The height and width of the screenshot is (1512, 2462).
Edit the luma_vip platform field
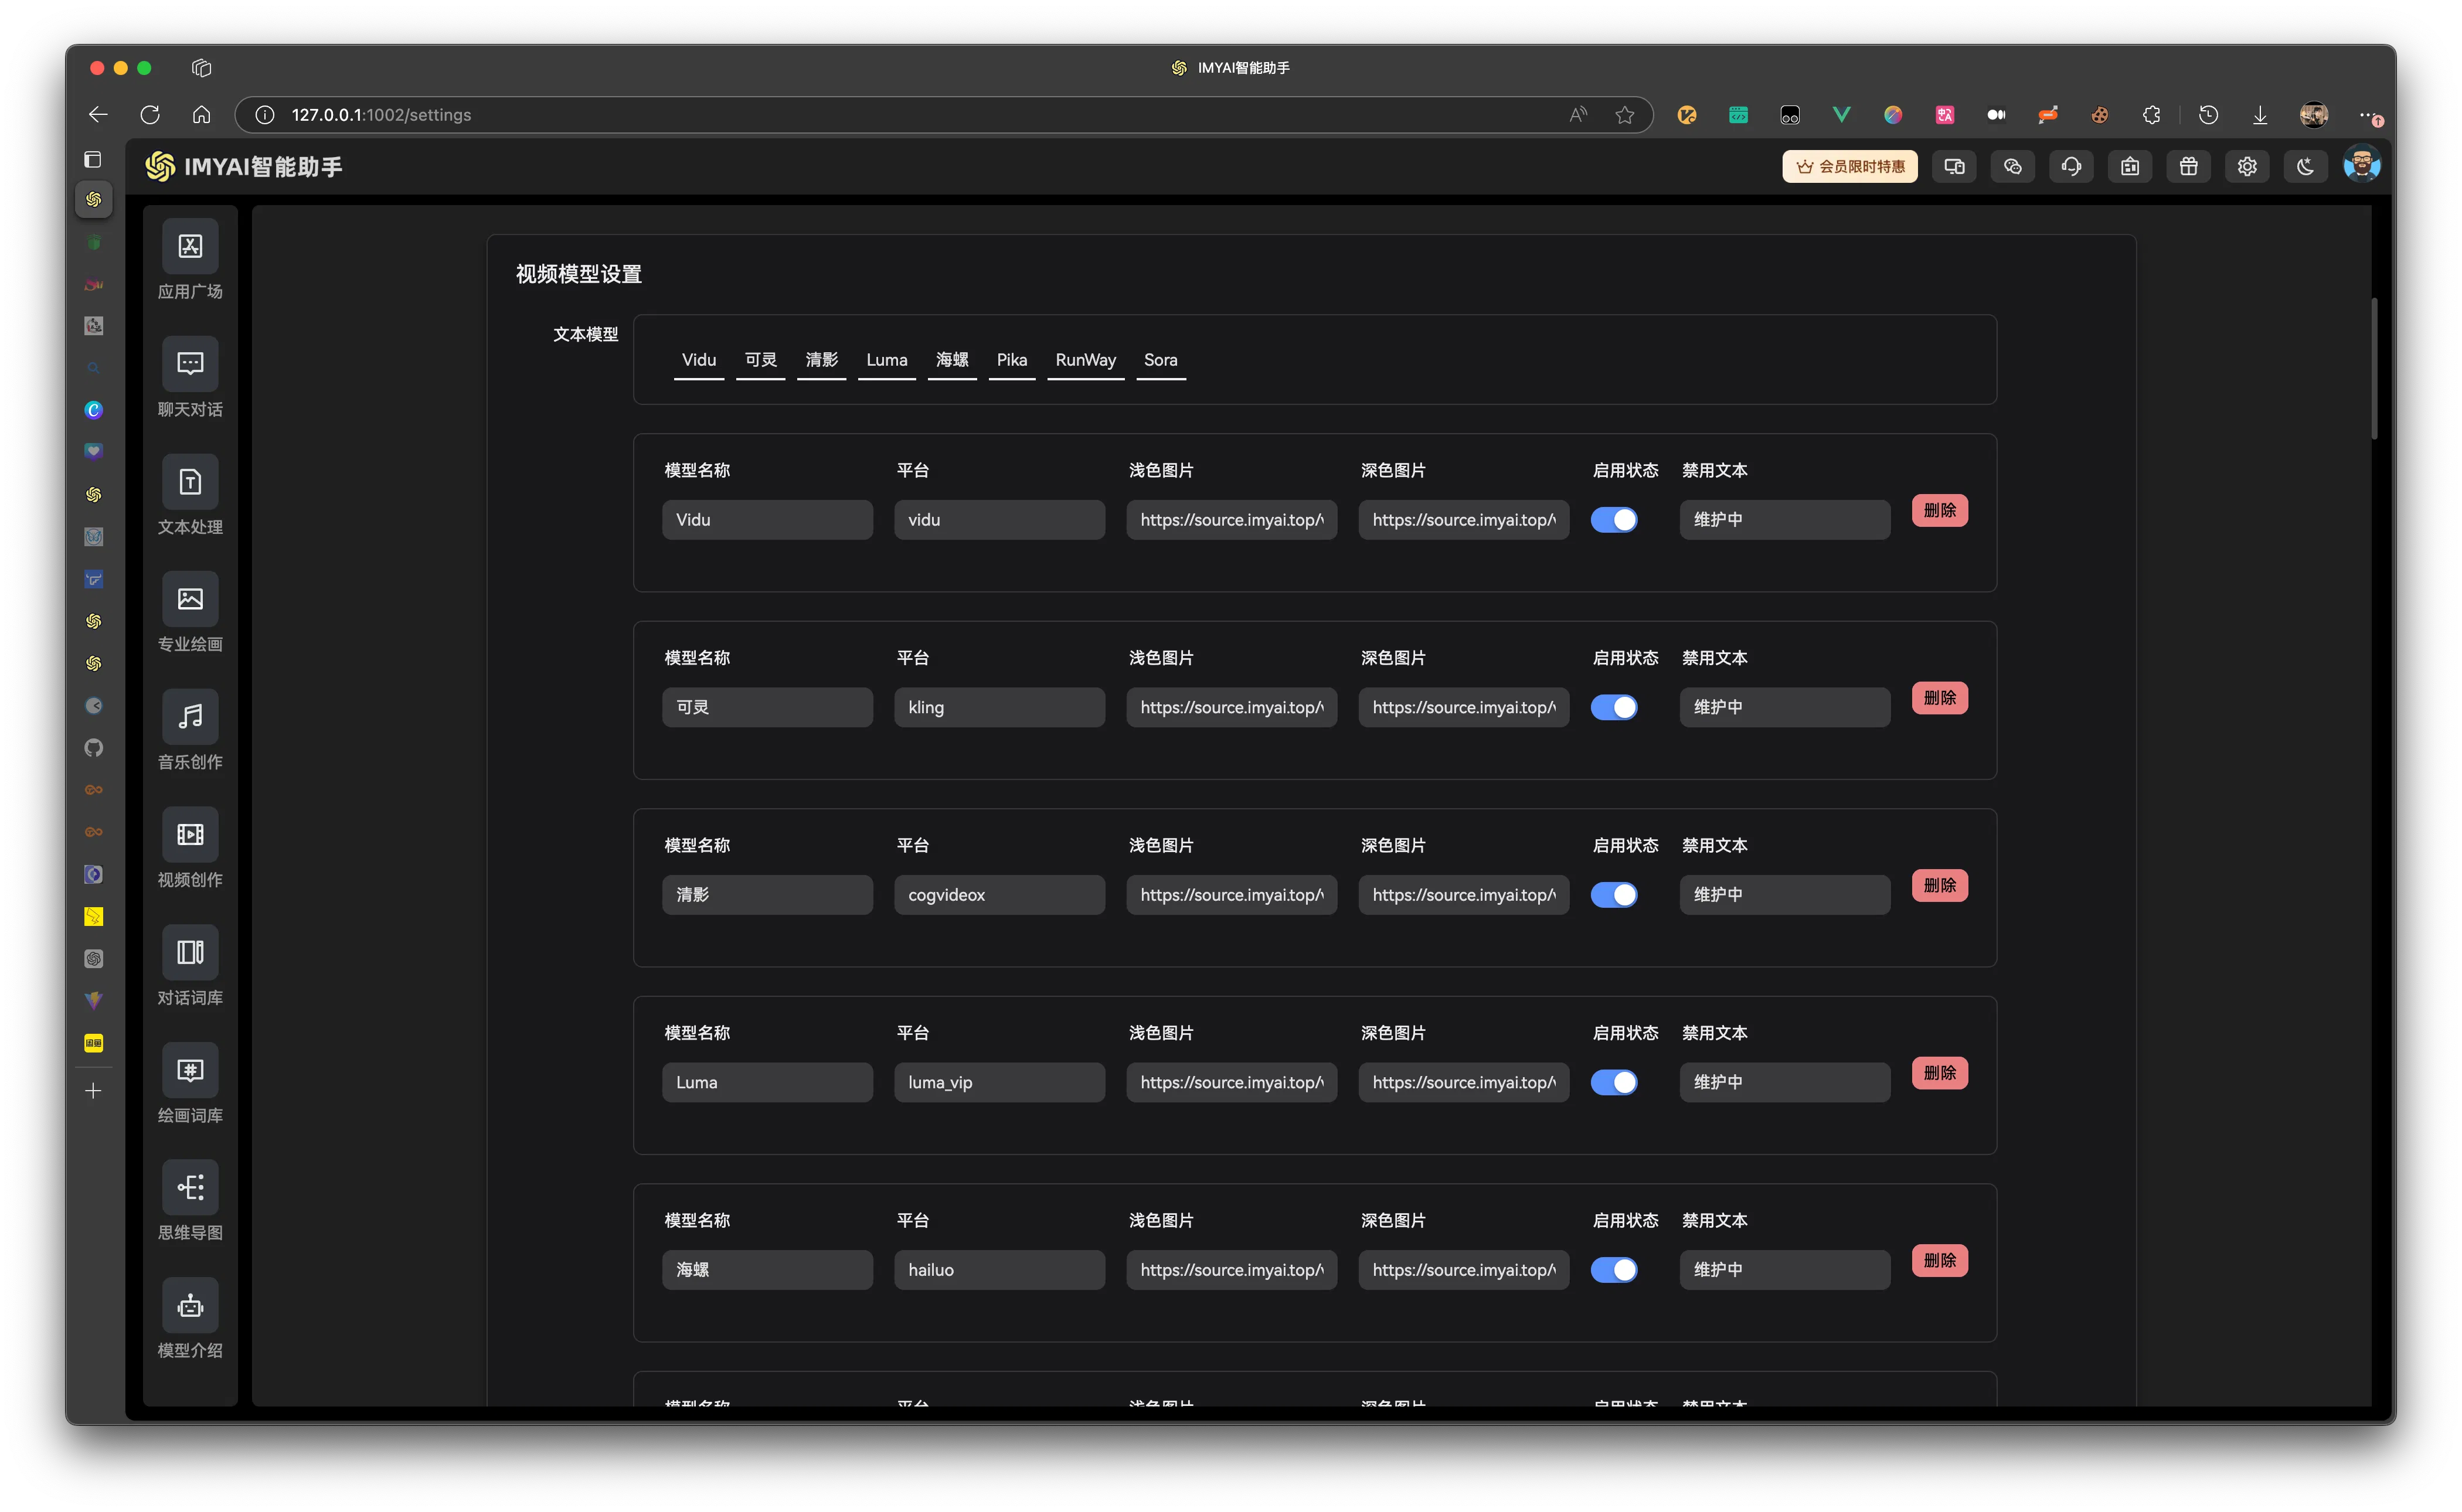[x=999, y=1082]
